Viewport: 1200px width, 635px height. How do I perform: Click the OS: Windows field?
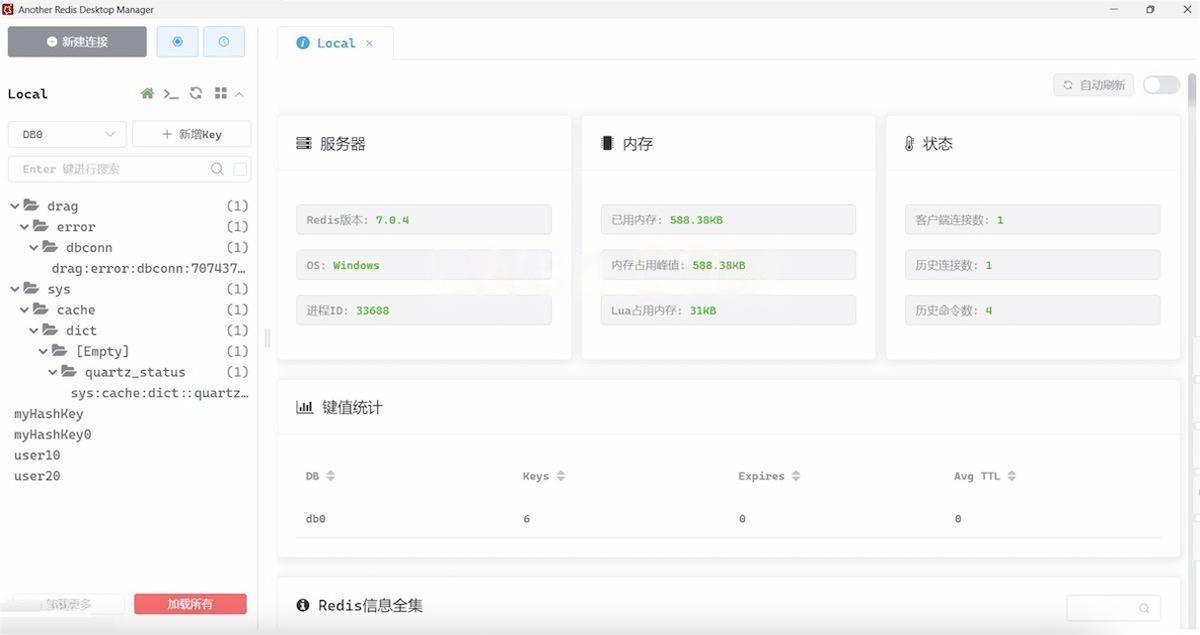(x=424, y=265)
